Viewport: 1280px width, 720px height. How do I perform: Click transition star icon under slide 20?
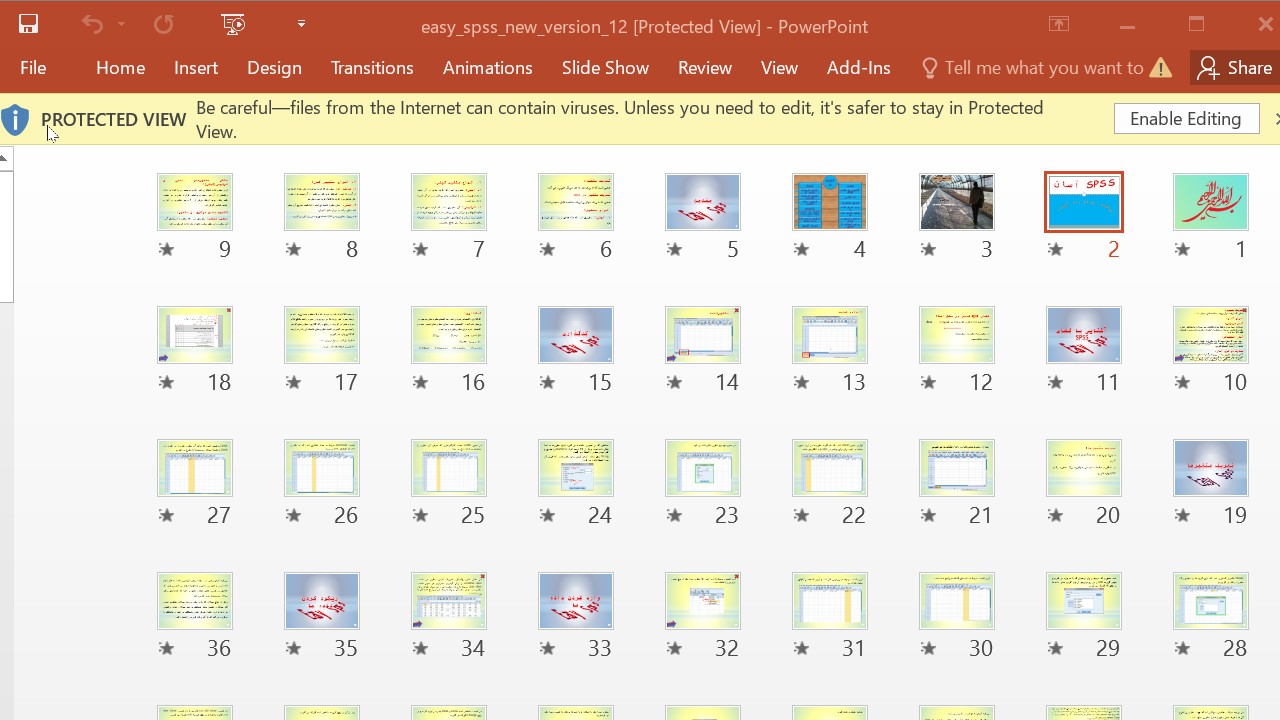pos(1056,516)
